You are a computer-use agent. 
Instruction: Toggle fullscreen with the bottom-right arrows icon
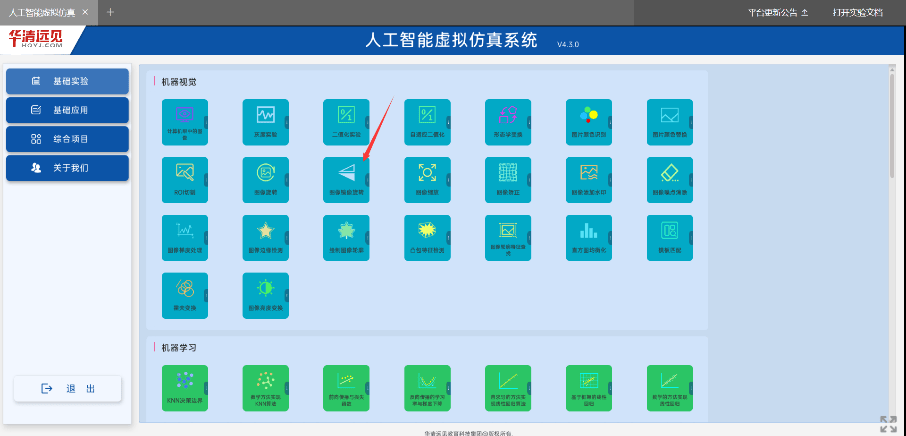(888, 424)
